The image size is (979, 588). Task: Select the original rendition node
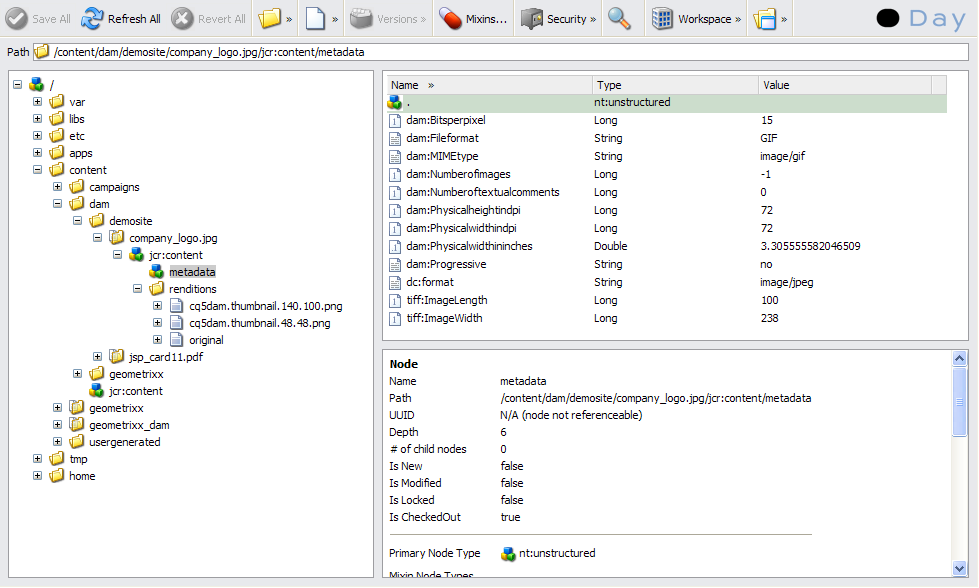[x=206, y=340]
